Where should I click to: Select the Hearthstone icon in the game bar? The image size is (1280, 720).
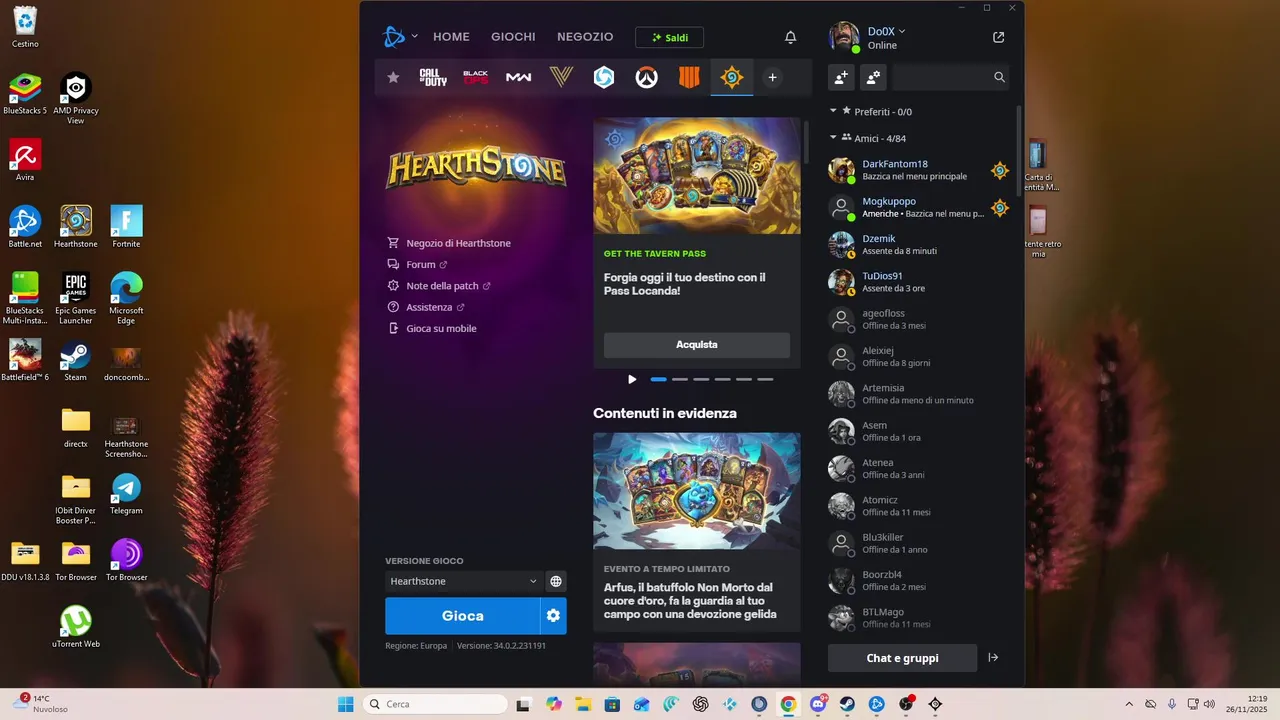pyautogui.click(x=732, y=77)
